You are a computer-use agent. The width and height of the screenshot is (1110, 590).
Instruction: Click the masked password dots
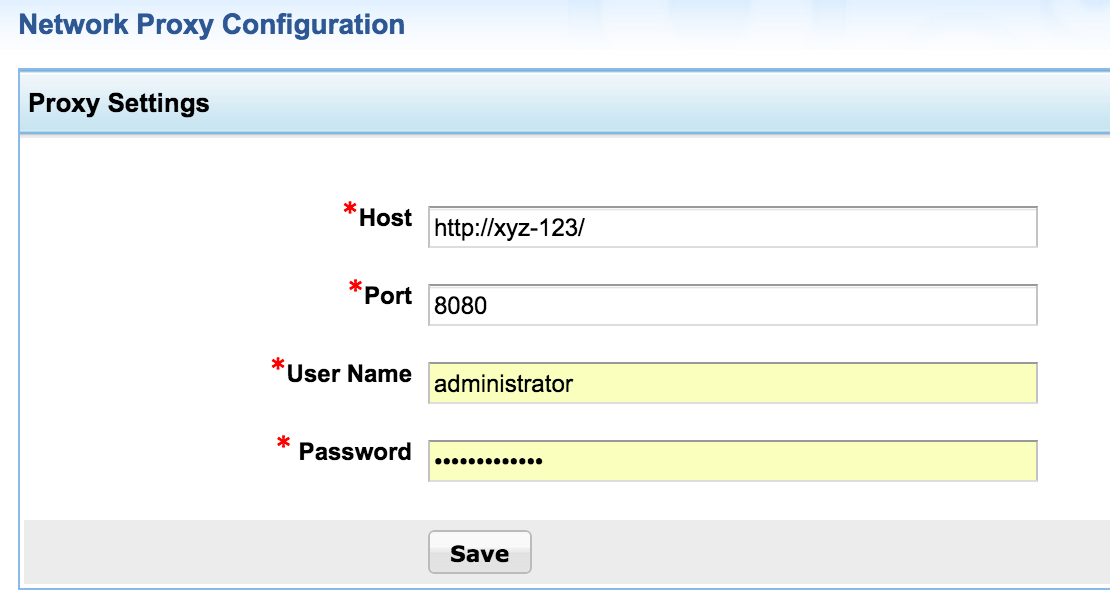487,462
